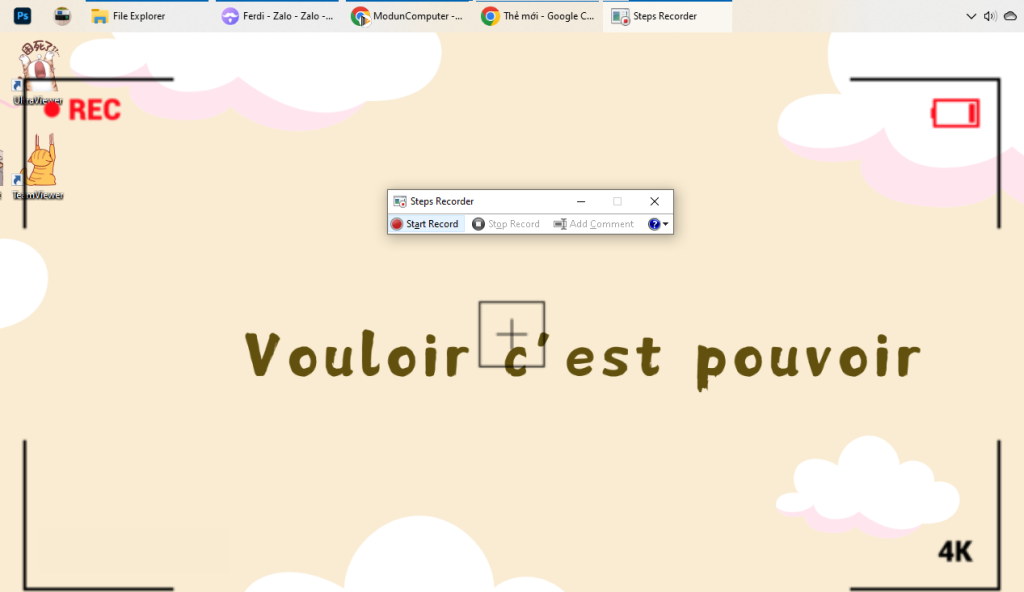Switch to the File Explorer taskbar window

128,16
